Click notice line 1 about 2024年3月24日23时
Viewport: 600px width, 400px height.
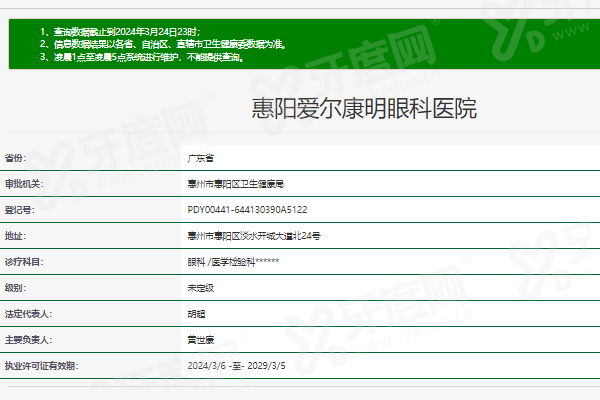120,32
